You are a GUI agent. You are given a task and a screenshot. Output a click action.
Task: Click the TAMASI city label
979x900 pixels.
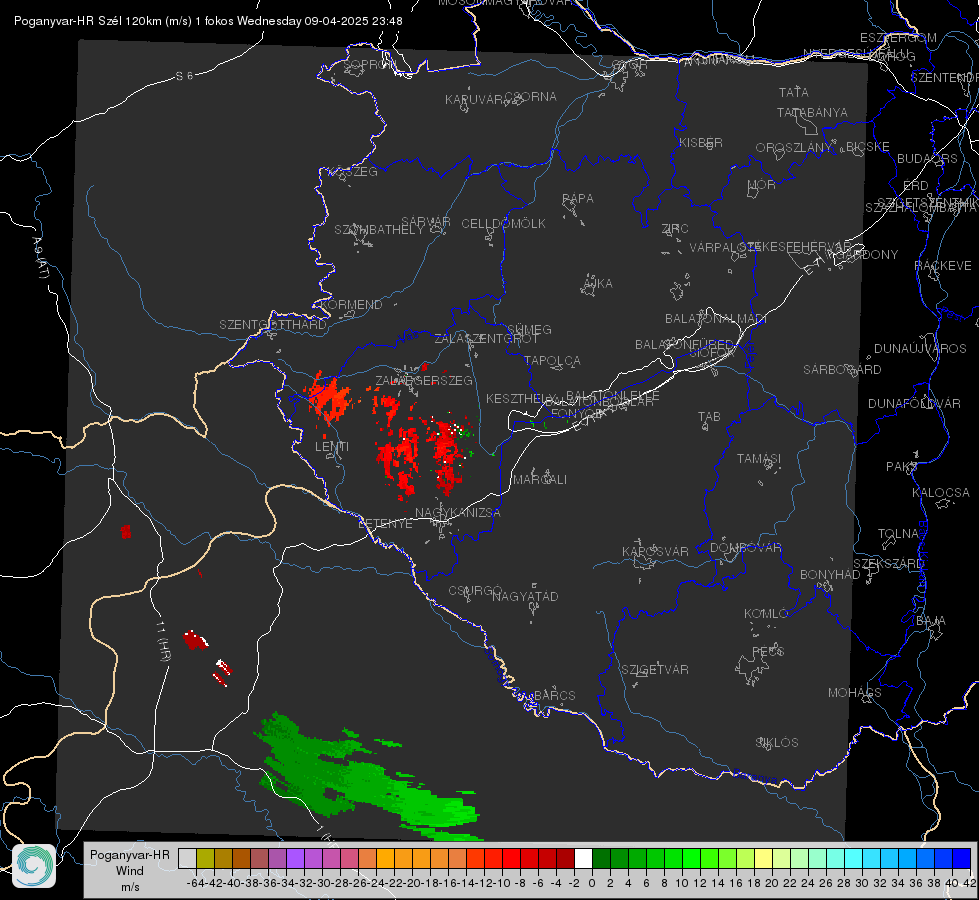click(x=759, y=458)
